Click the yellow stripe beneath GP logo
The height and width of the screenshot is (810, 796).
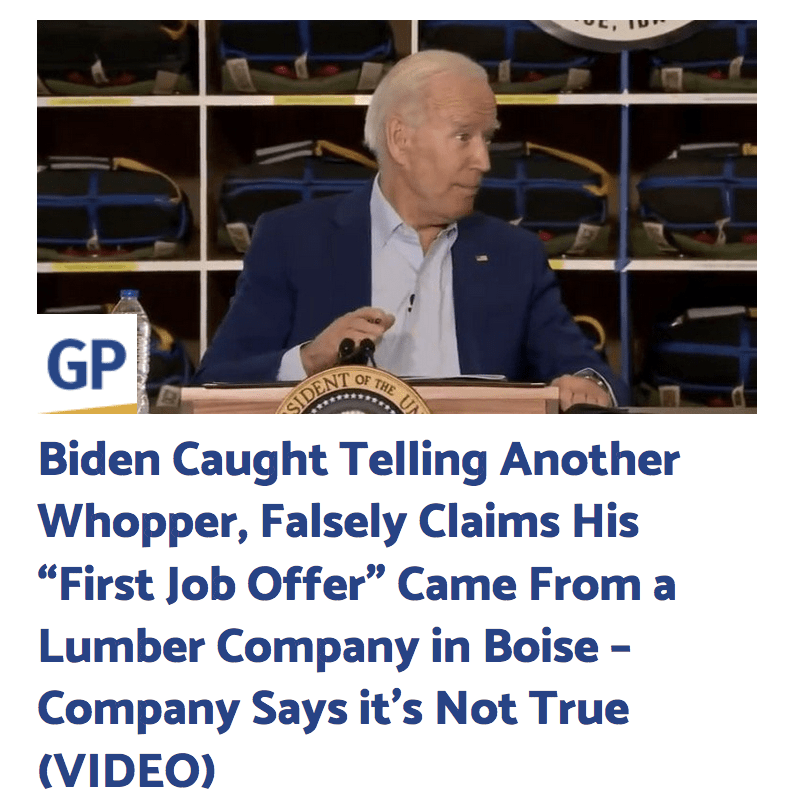(89, 409)
